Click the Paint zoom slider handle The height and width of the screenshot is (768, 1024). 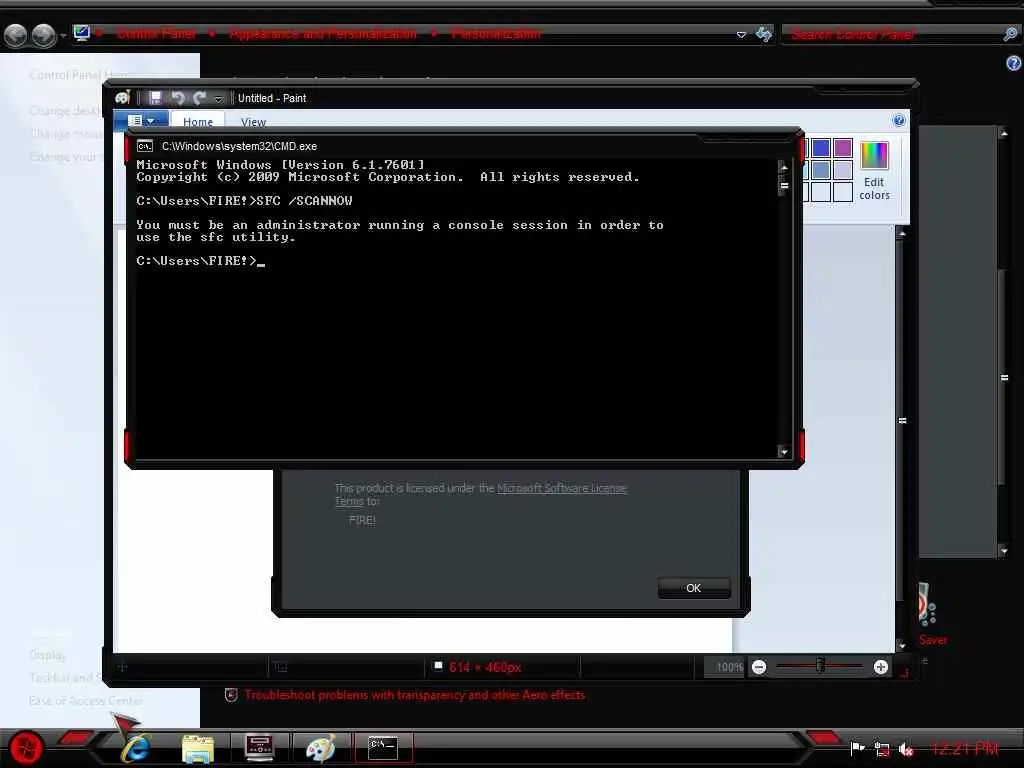(820, 665)
